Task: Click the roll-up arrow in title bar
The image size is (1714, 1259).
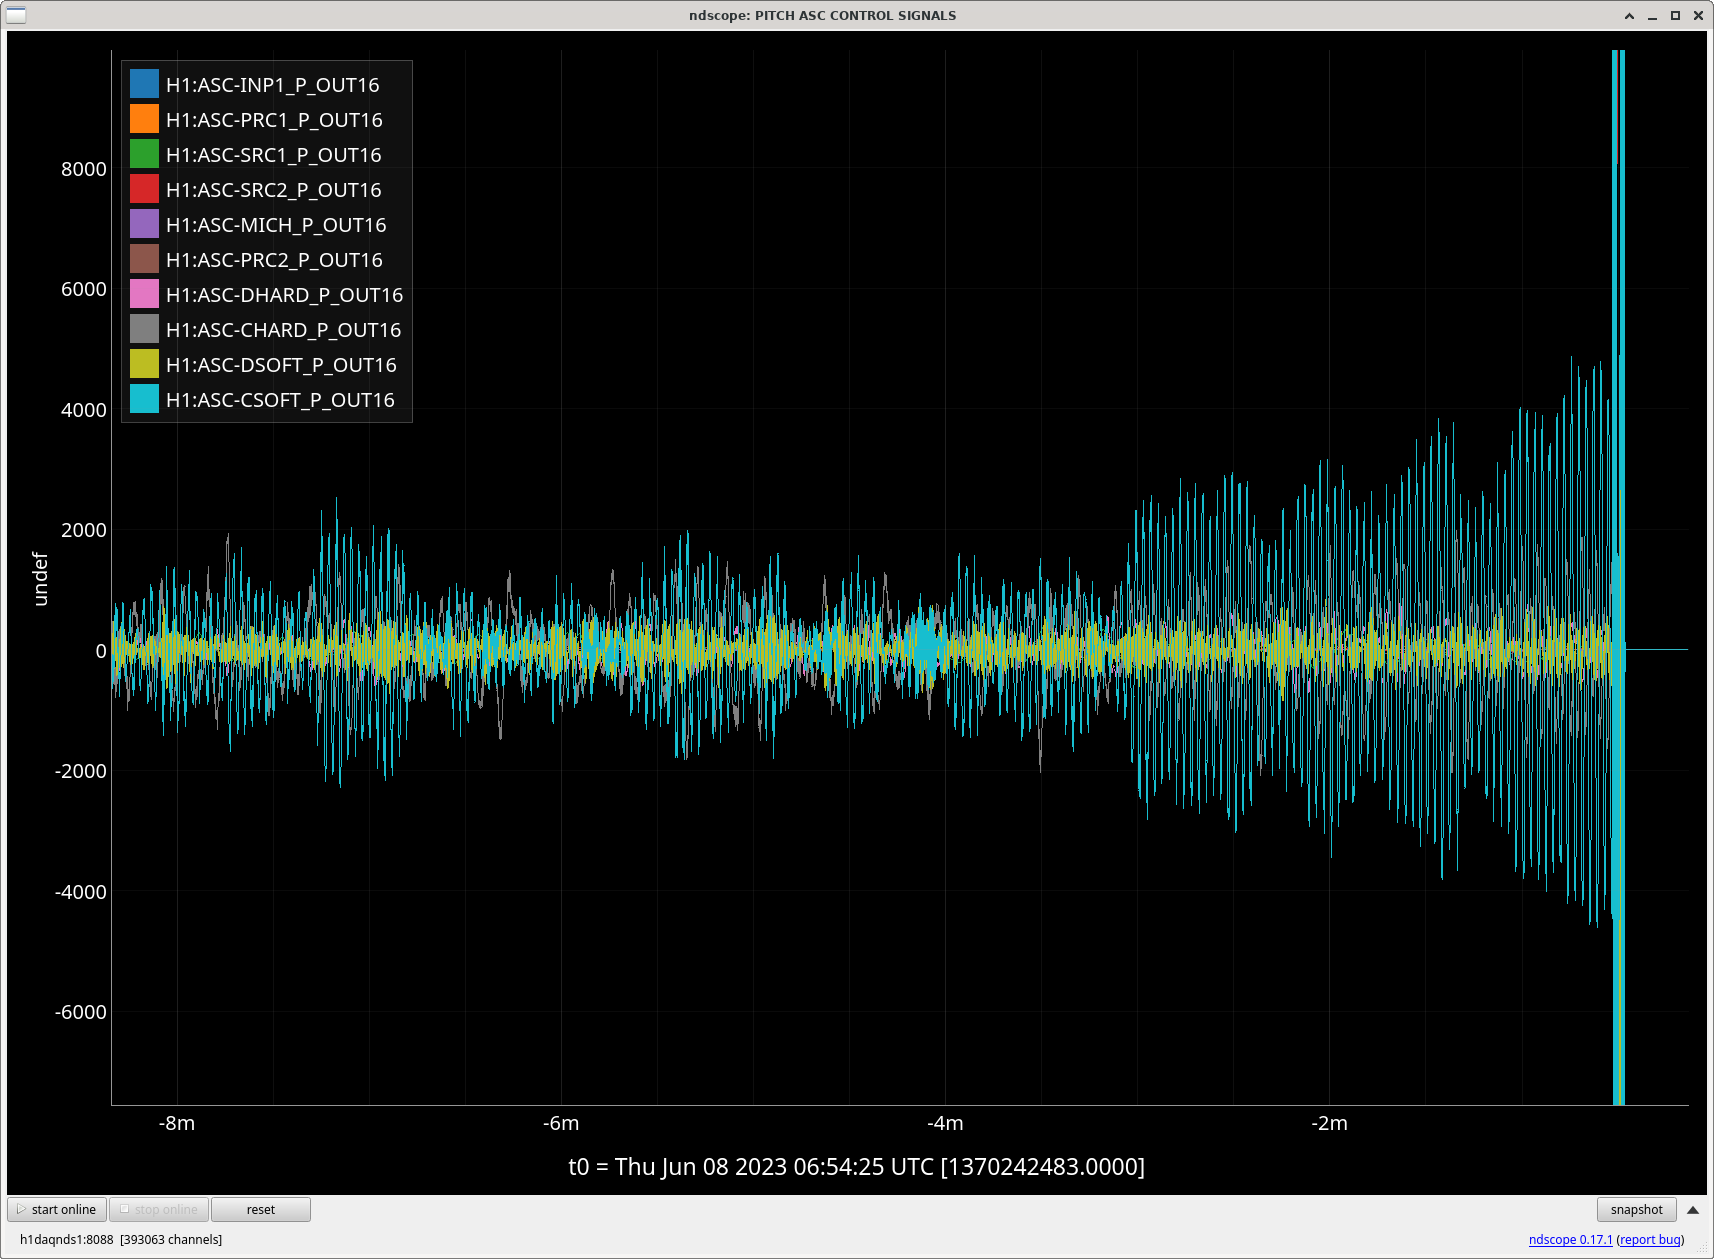Action: click(x=1629, y=15)
